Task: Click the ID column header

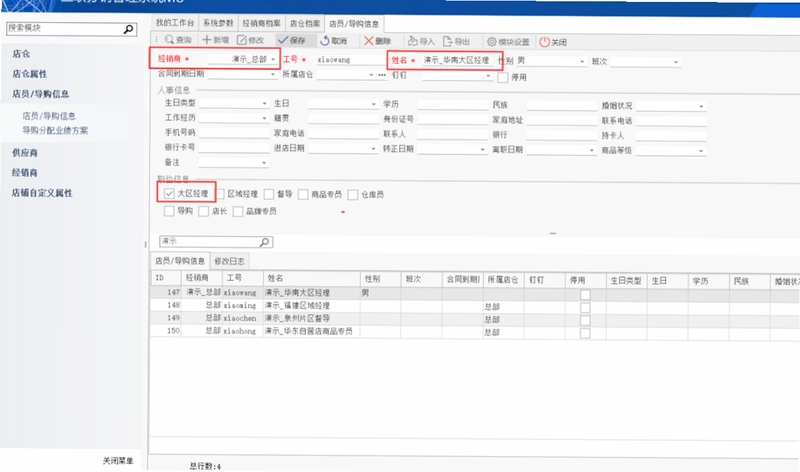Action: (x=166, y=278)
